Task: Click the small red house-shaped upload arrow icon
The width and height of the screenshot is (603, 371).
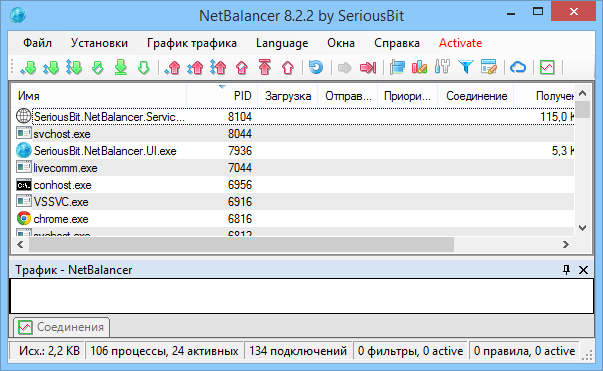Action: click(242, 67)
